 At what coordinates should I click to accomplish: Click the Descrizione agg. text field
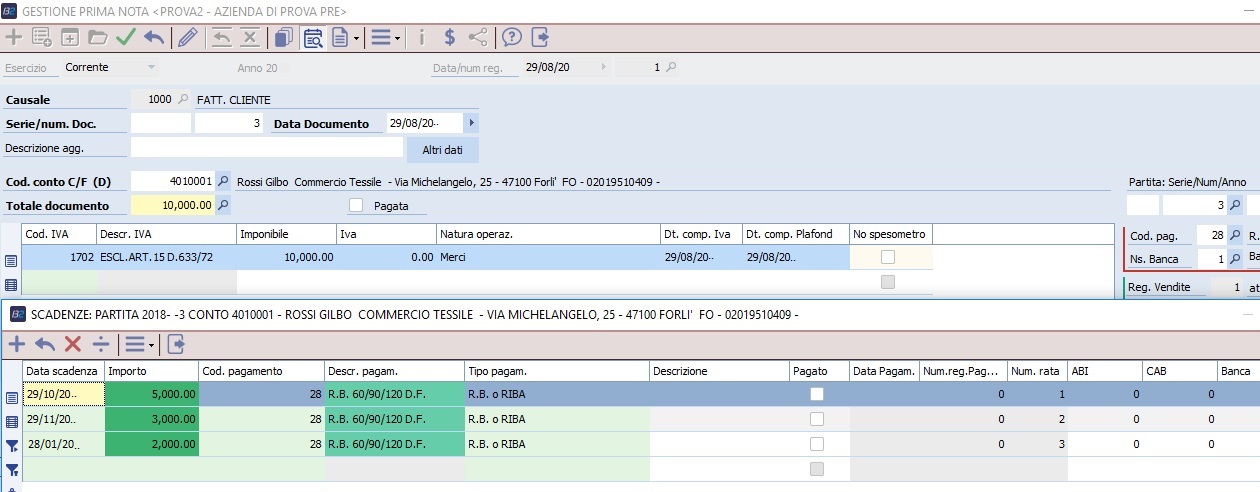pos(266,148)
